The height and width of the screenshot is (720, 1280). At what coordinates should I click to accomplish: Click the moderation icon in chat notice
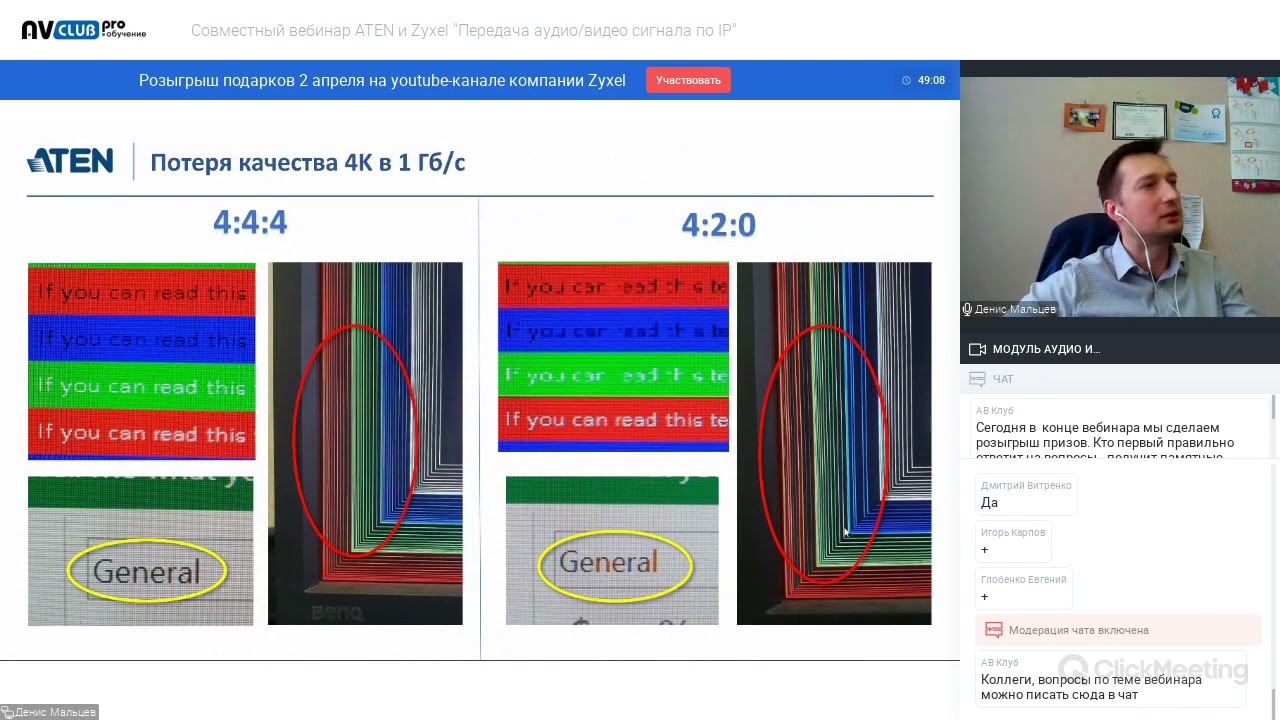click(993, 630)
